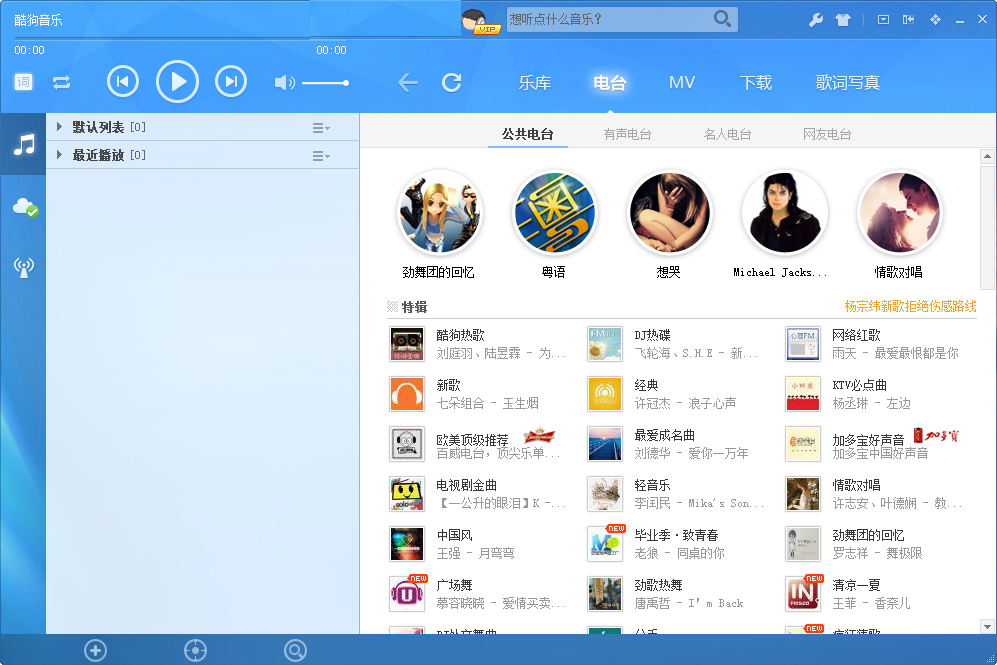Select the 电台 tab

pyautogui.click(x=610, y=83)
